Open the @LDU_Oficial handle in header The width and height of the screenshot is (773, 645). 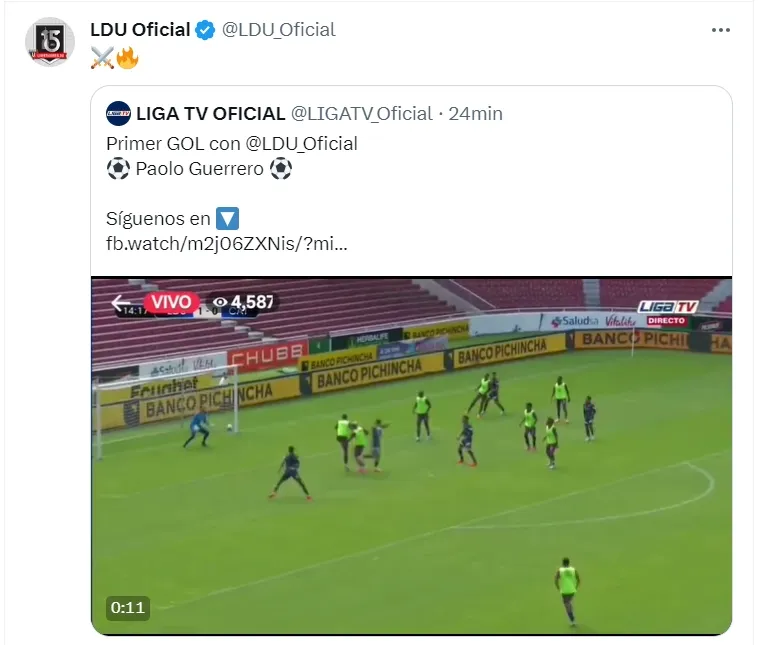pyautogui.click(x=279, y=30)
